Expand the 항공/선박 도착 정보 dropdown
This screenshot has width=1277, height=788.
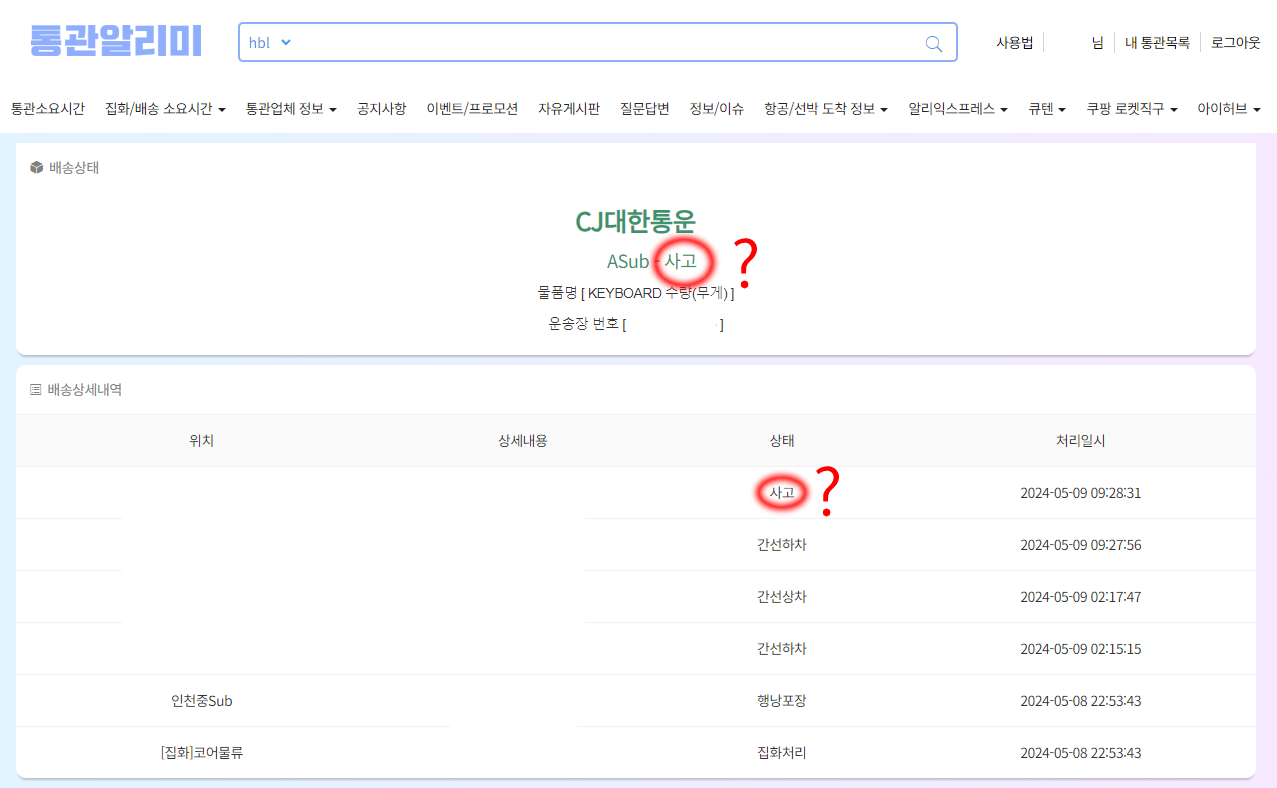click(826, 108)
